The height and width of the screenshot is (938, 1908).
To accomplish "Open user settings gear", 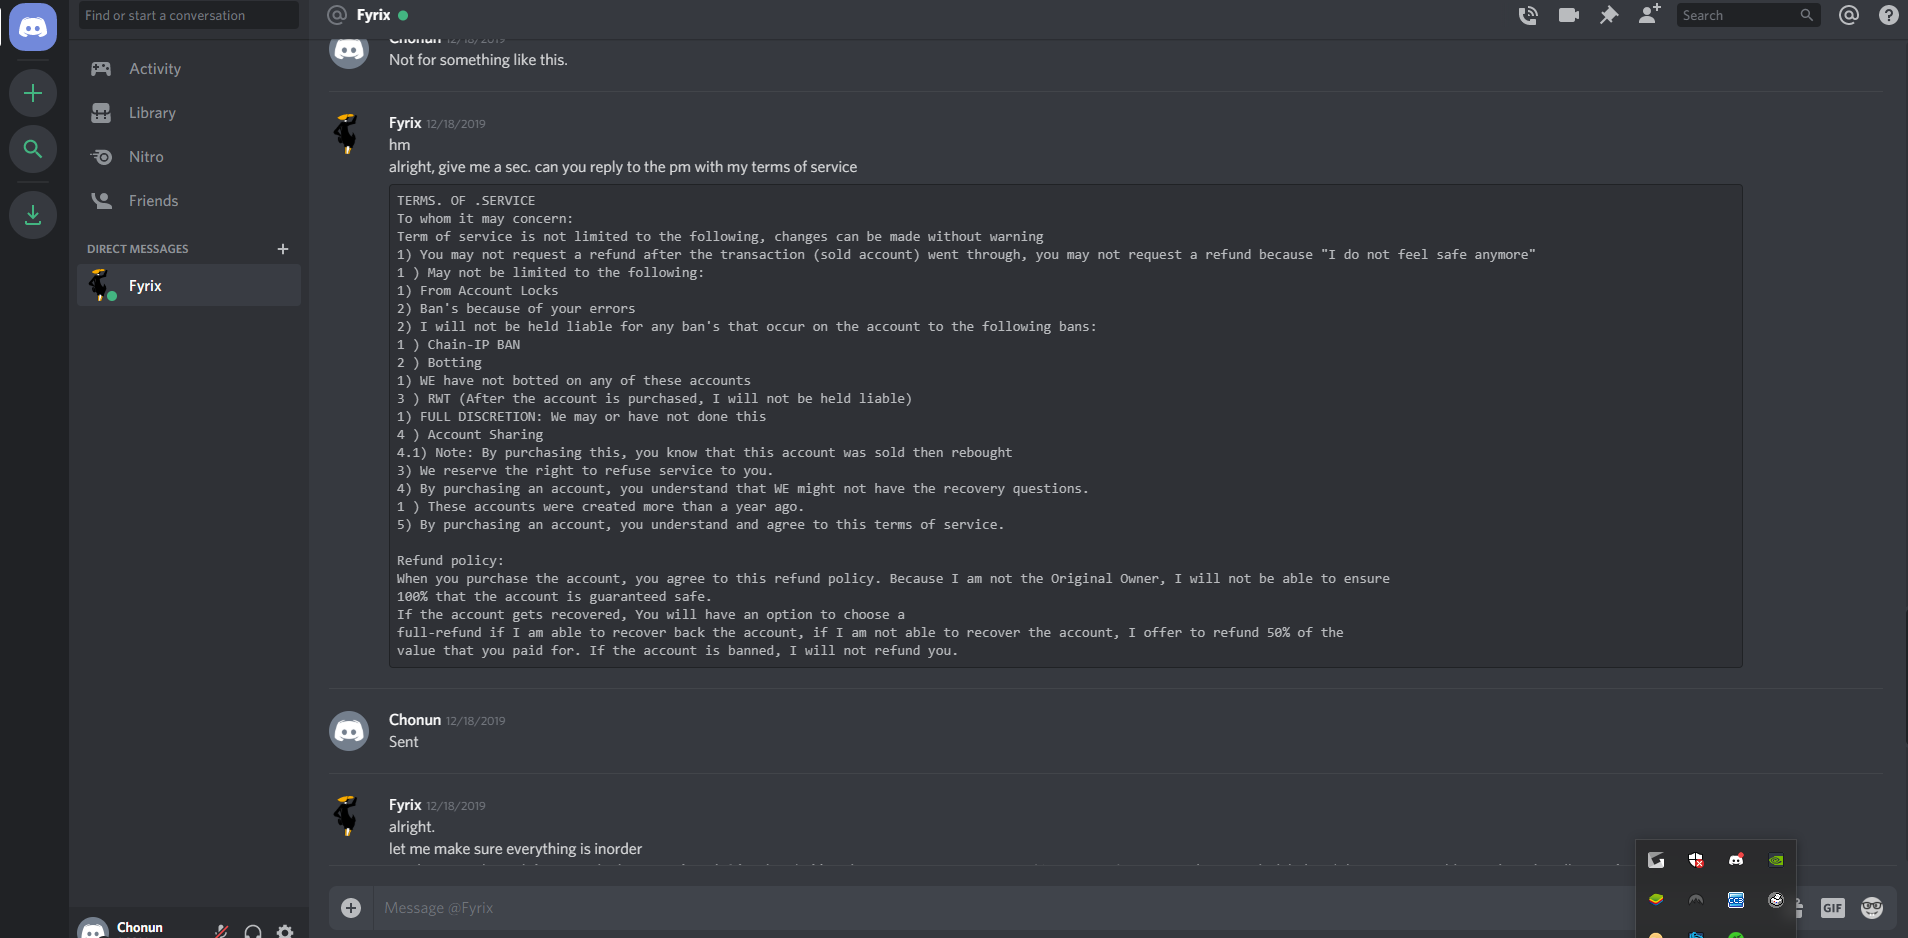I will click(285, 931).
